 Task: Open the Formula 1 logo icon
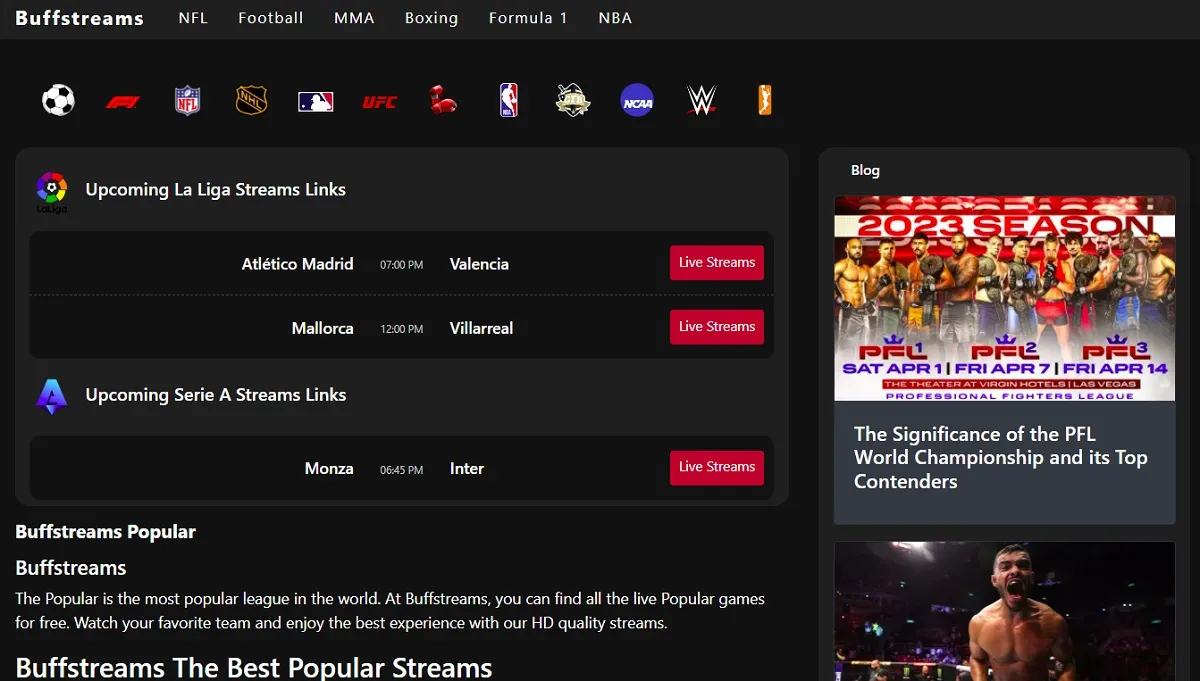[x=123, y=101]
